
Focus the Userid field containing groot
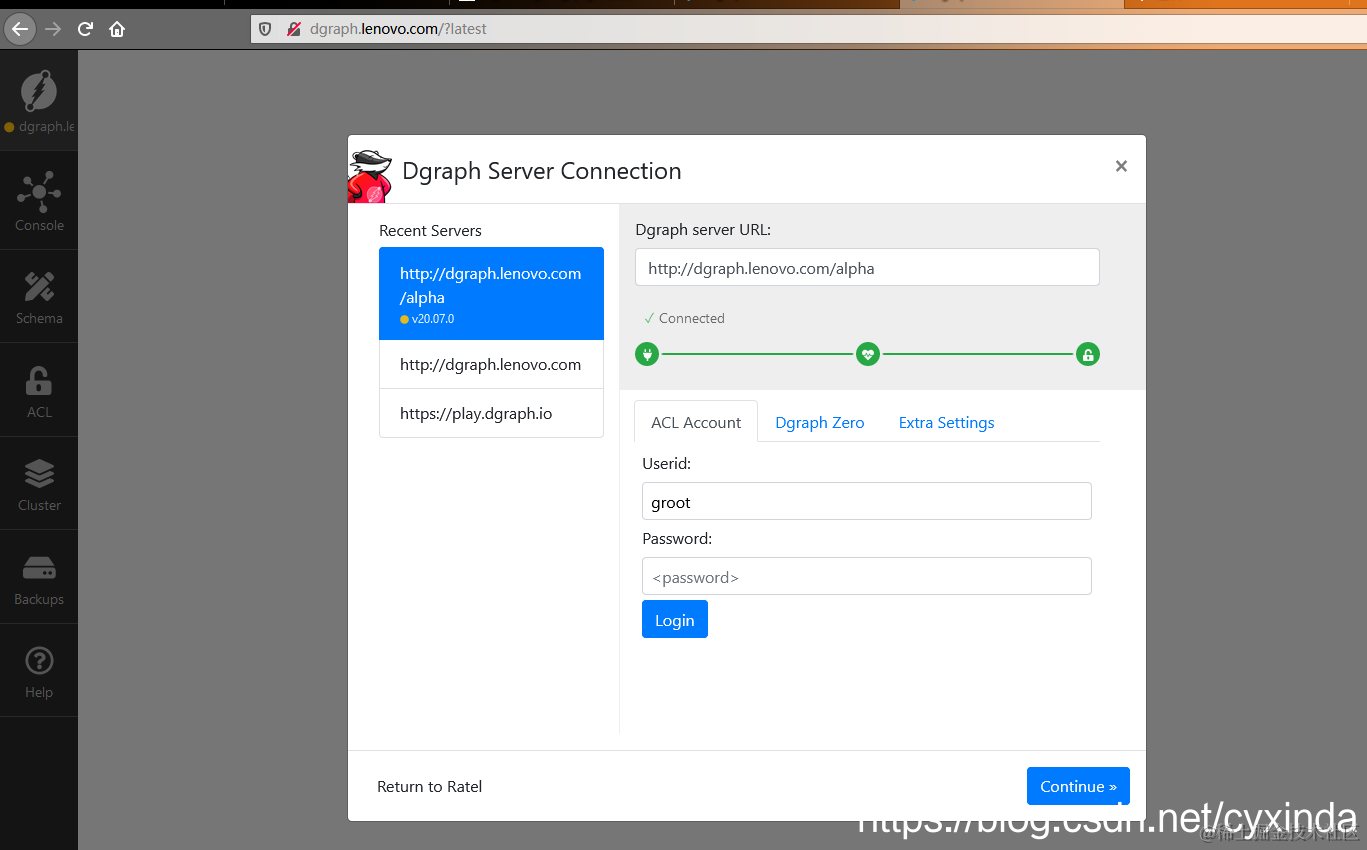pyautogui.click(x=866, y=502)
